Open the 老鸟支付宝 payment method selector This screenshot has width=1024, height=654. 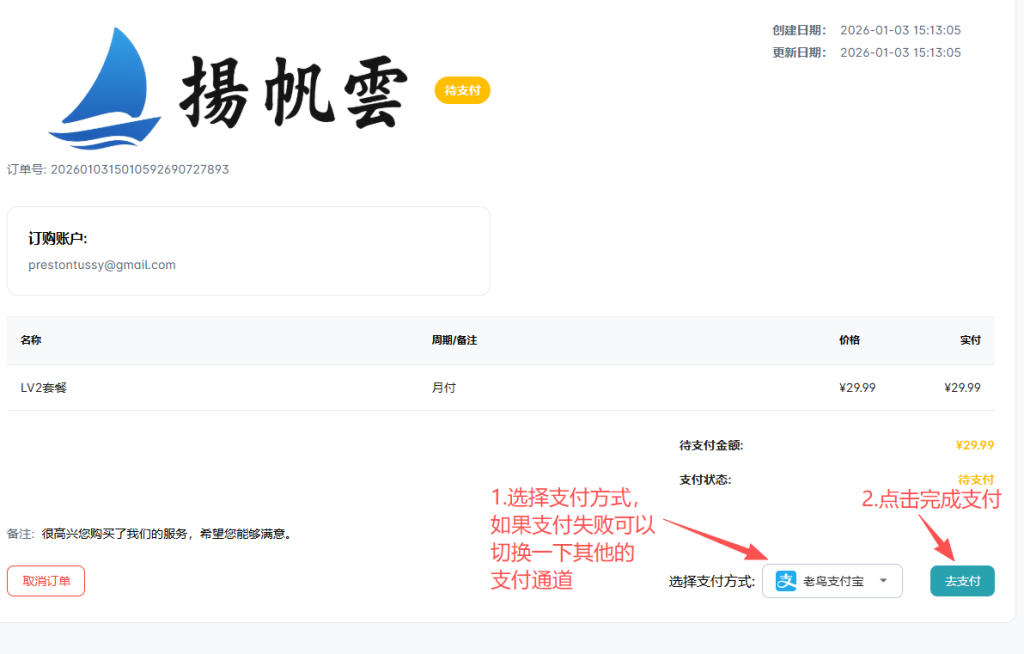point(832,581)
